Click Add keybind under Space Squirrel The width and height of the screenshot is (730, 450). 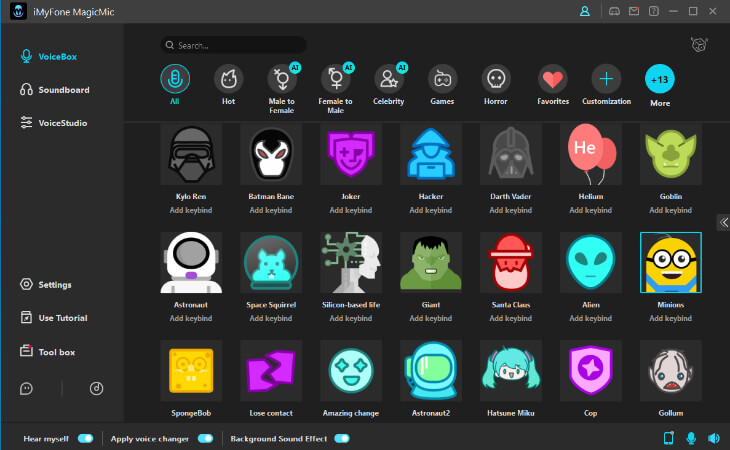tap(271, 318)
